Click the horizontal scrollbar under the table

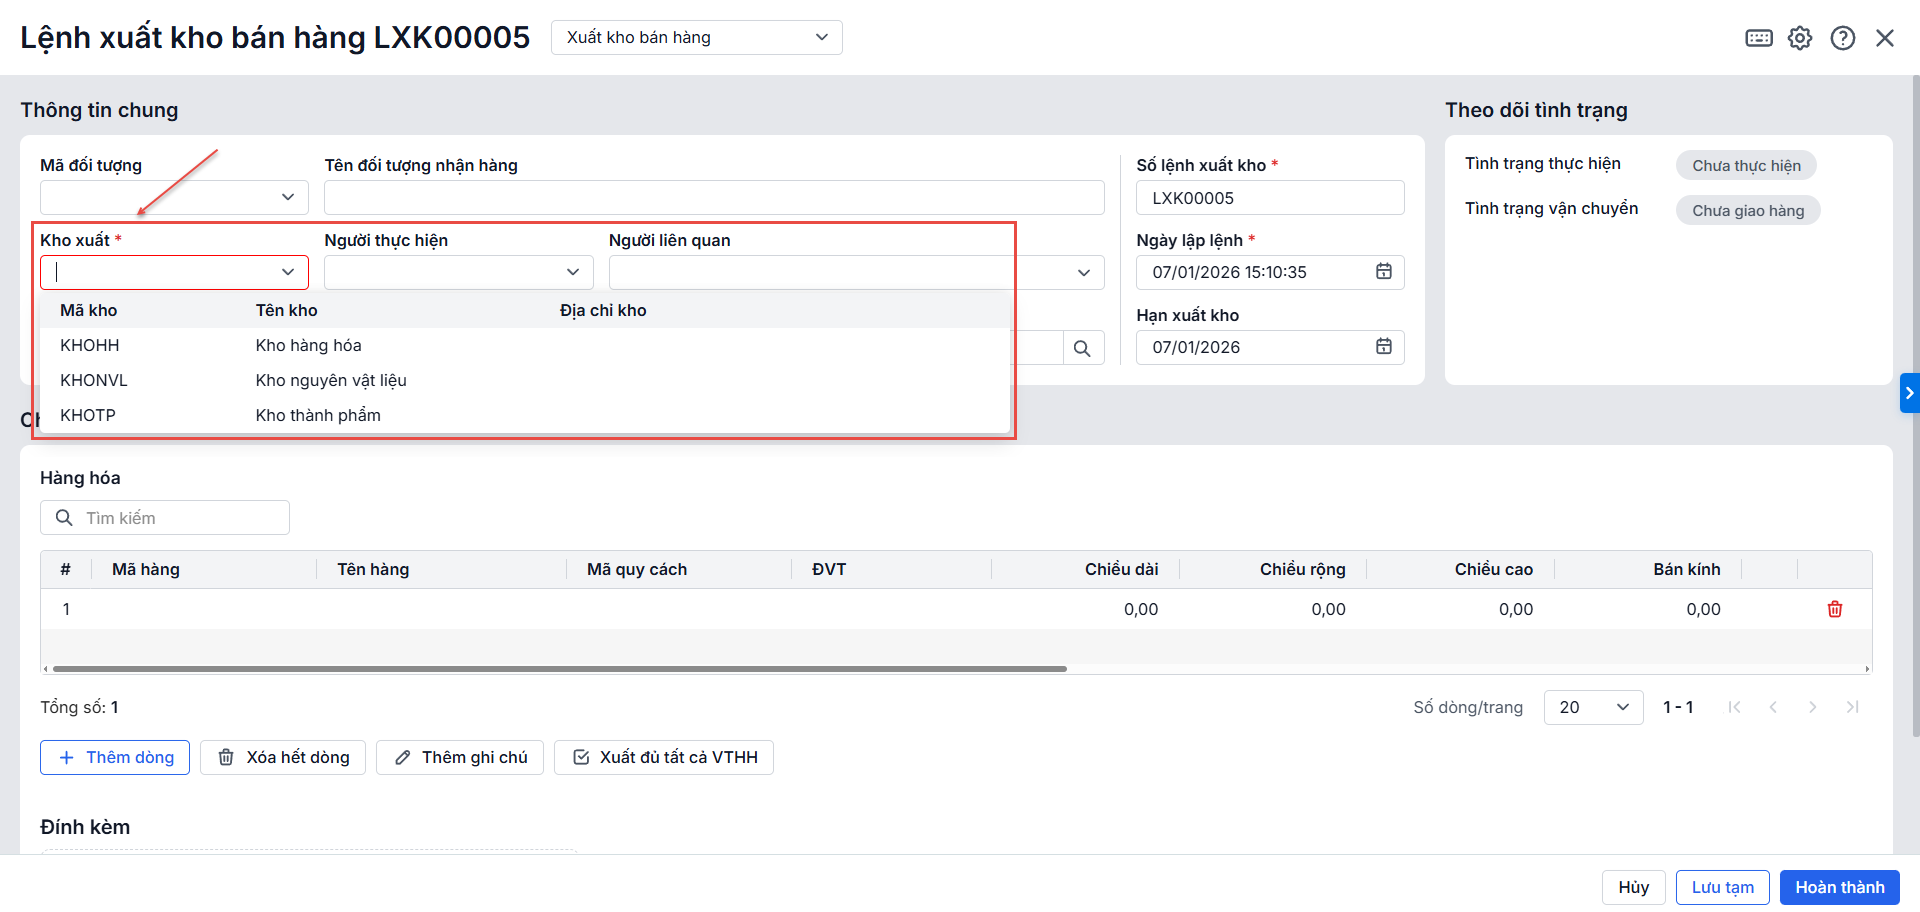(560, 668)
